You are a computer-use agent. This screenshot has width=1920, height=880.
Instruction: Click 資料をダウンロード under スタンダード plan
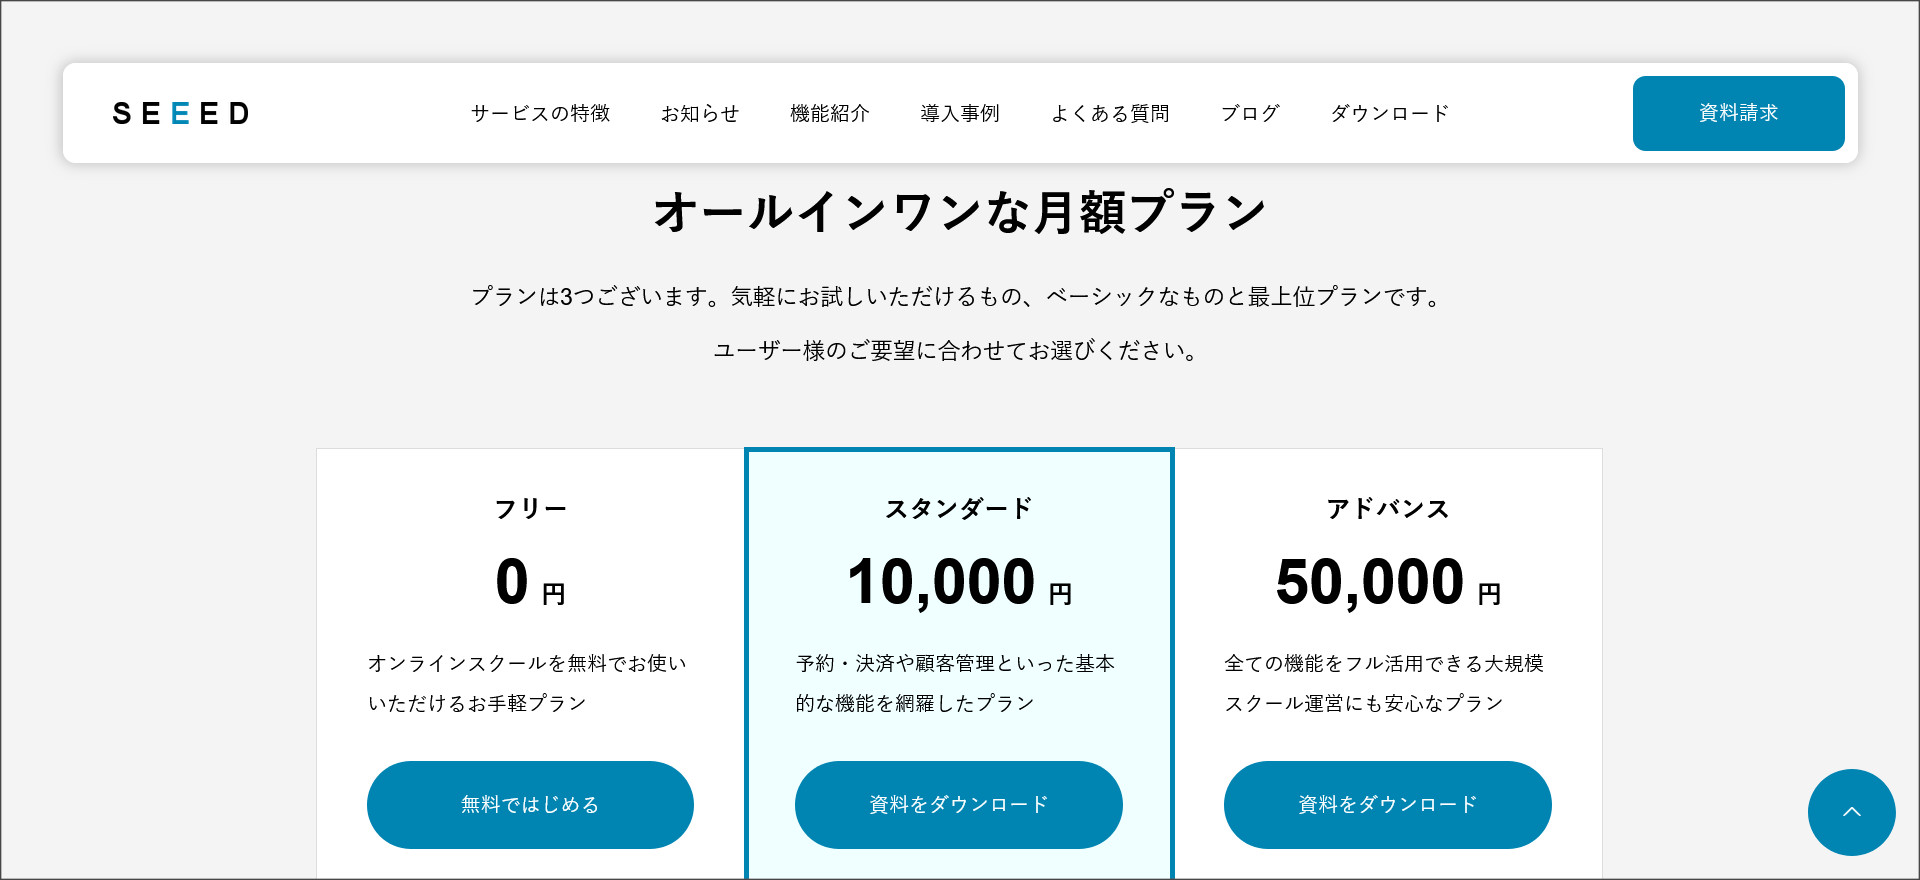(958, 805)
